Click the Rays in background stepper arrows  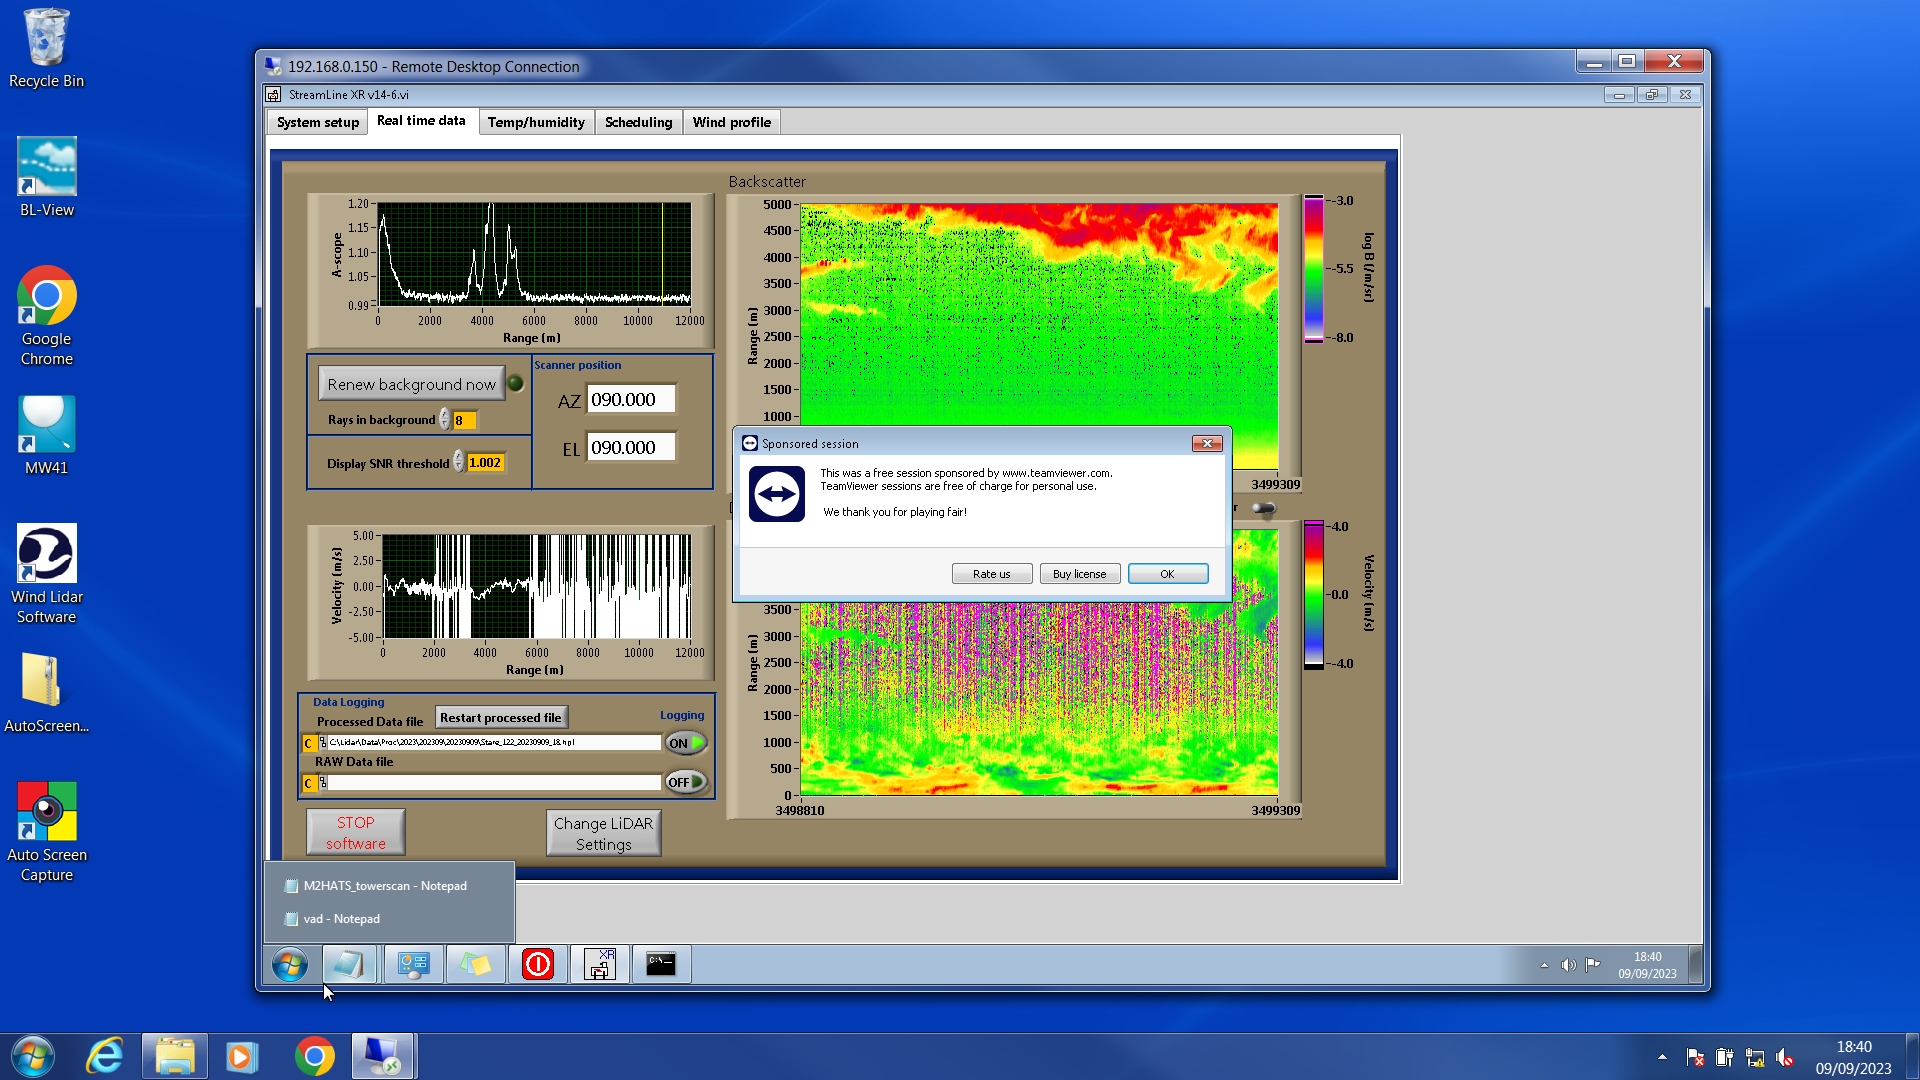[x=444, y=420]
